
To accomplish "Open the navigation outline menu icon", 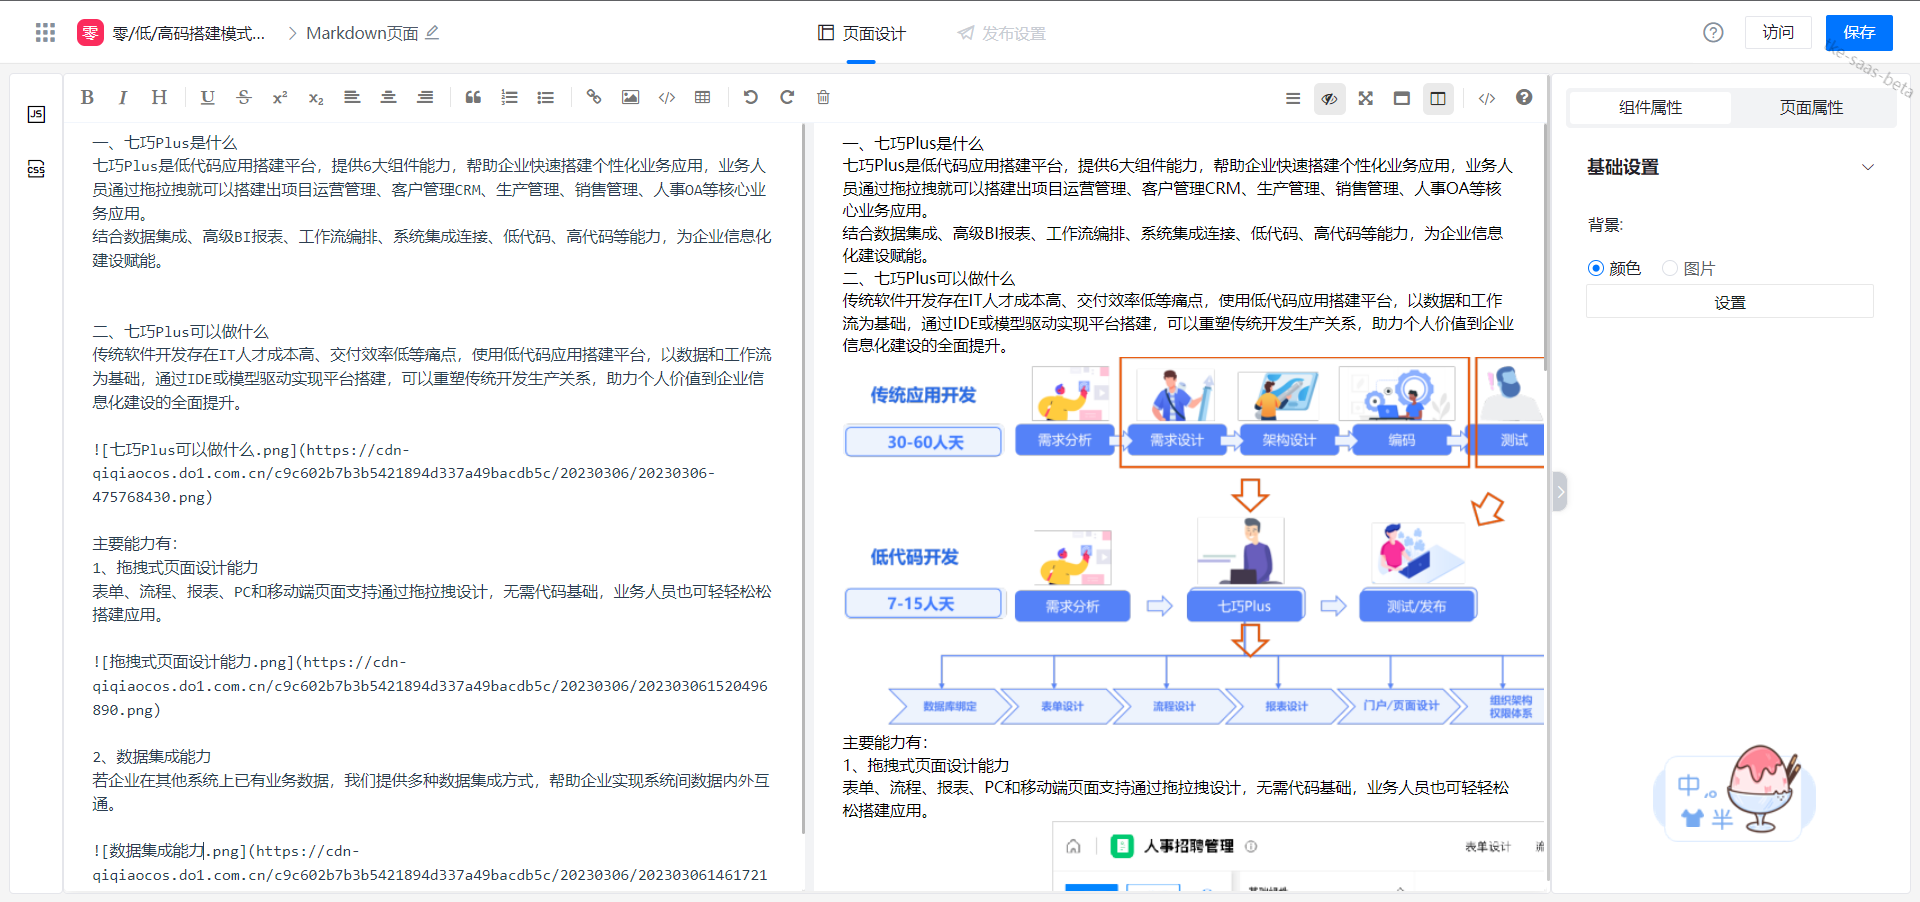I will coord(1293,98).
